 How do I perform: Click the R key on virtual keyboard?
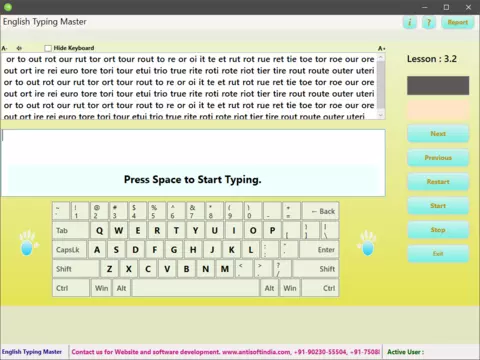click(x=157, y=230)
